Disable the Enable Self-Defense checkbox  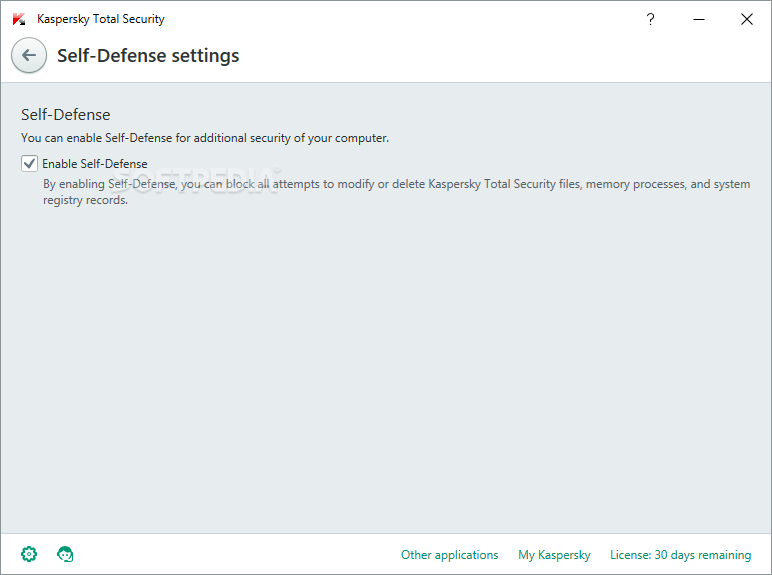29,163
